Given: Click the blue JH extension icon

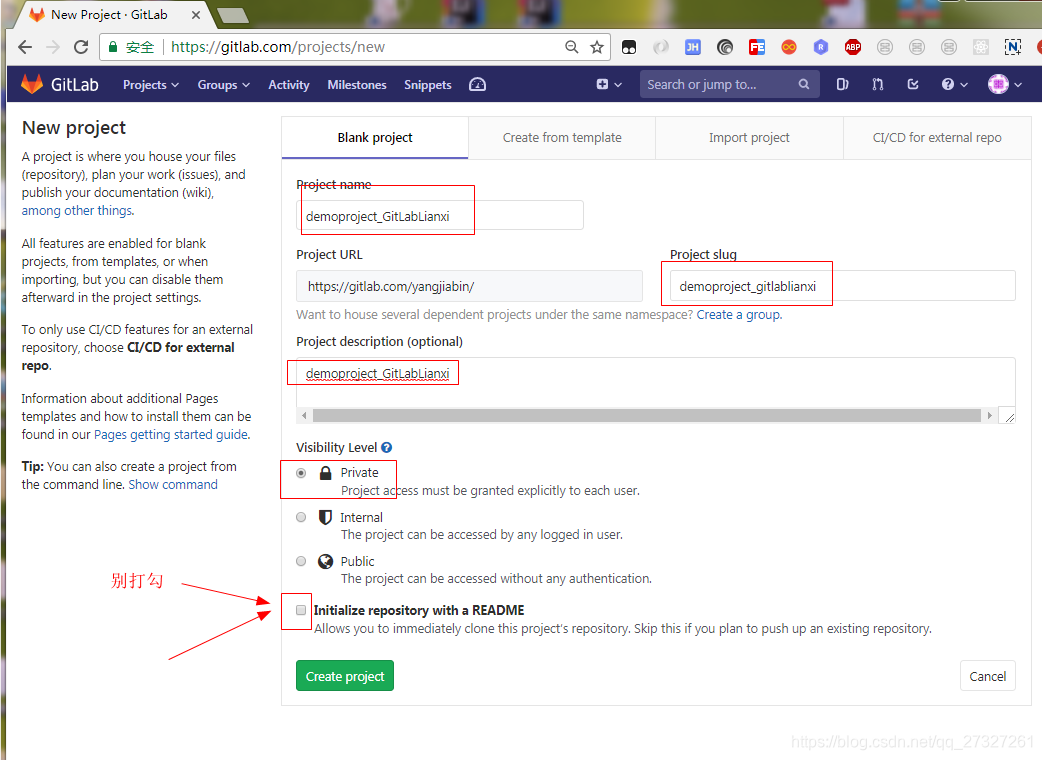Looking at the screenshot, I should click(x=692, y=47).
